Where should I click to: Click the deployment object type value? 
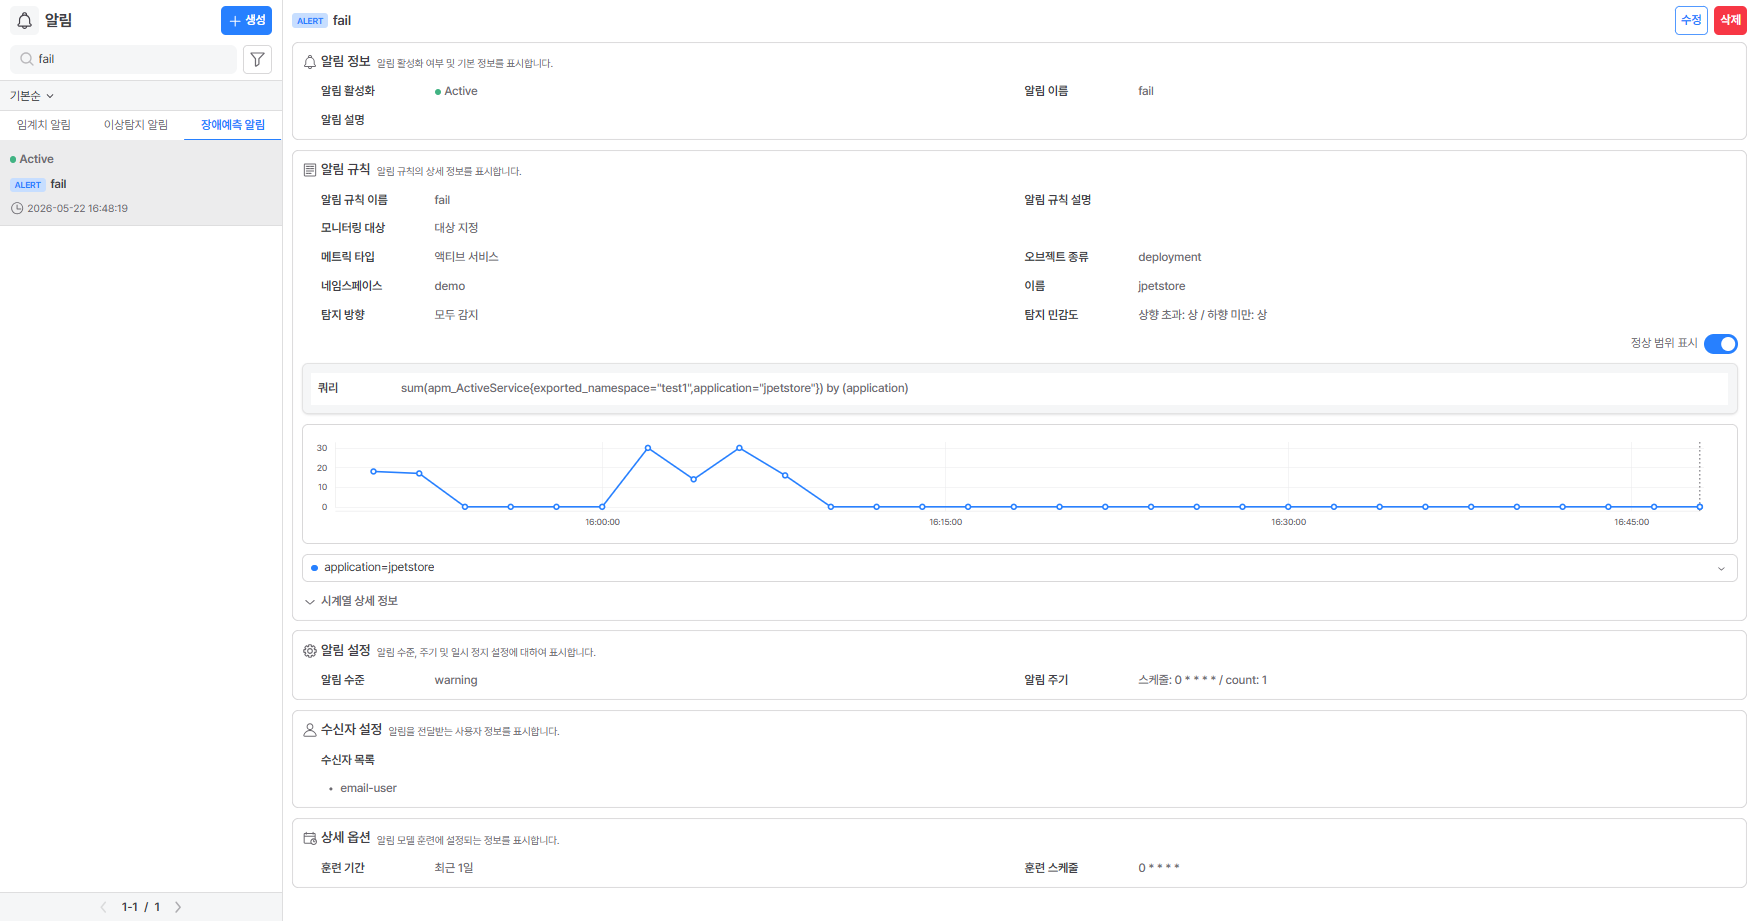[1169, 257]
